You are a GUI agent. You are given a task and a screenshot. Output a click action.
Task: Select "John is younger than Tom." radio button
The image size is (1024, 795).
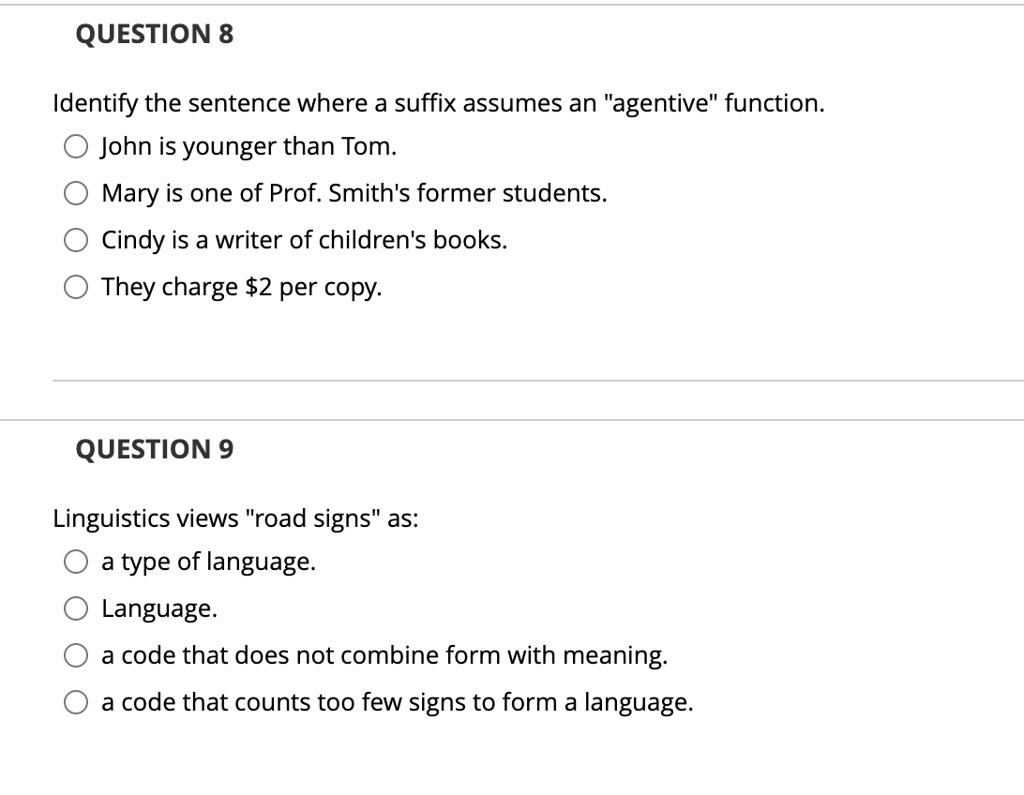(75, 146)
